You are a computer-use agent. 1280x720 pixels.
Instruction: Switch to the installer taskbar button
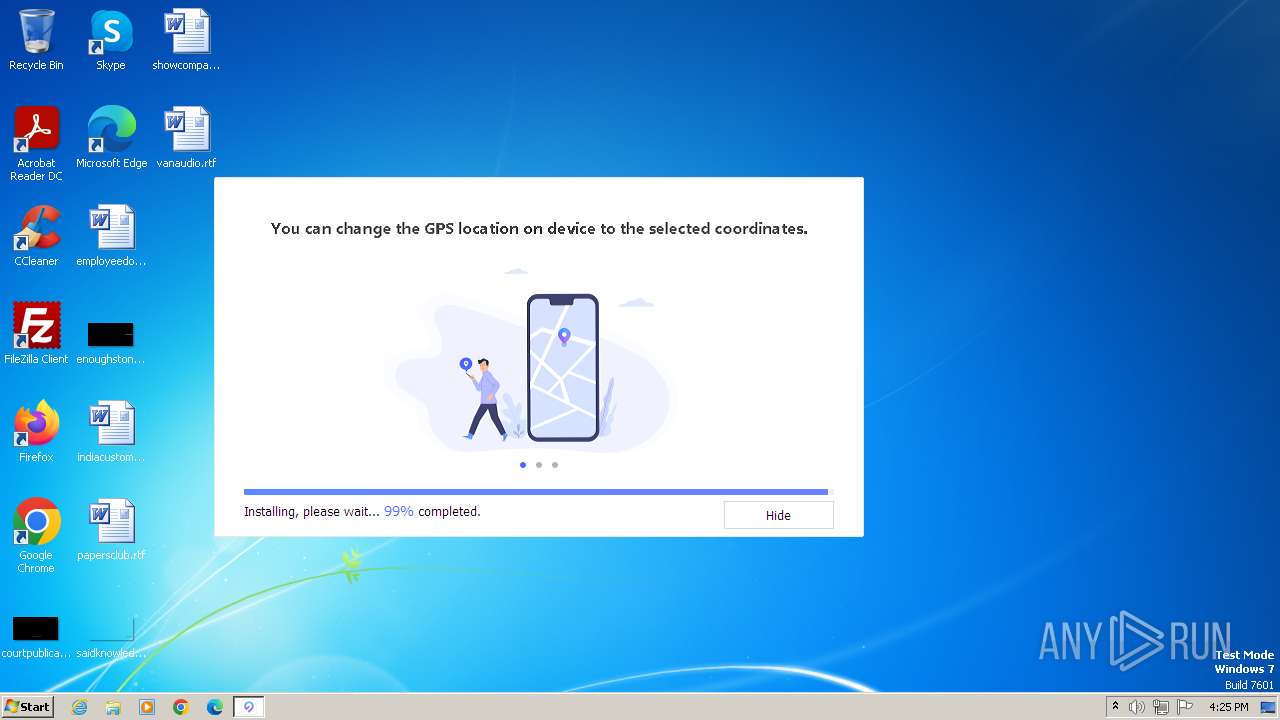[x=249, y=707]
